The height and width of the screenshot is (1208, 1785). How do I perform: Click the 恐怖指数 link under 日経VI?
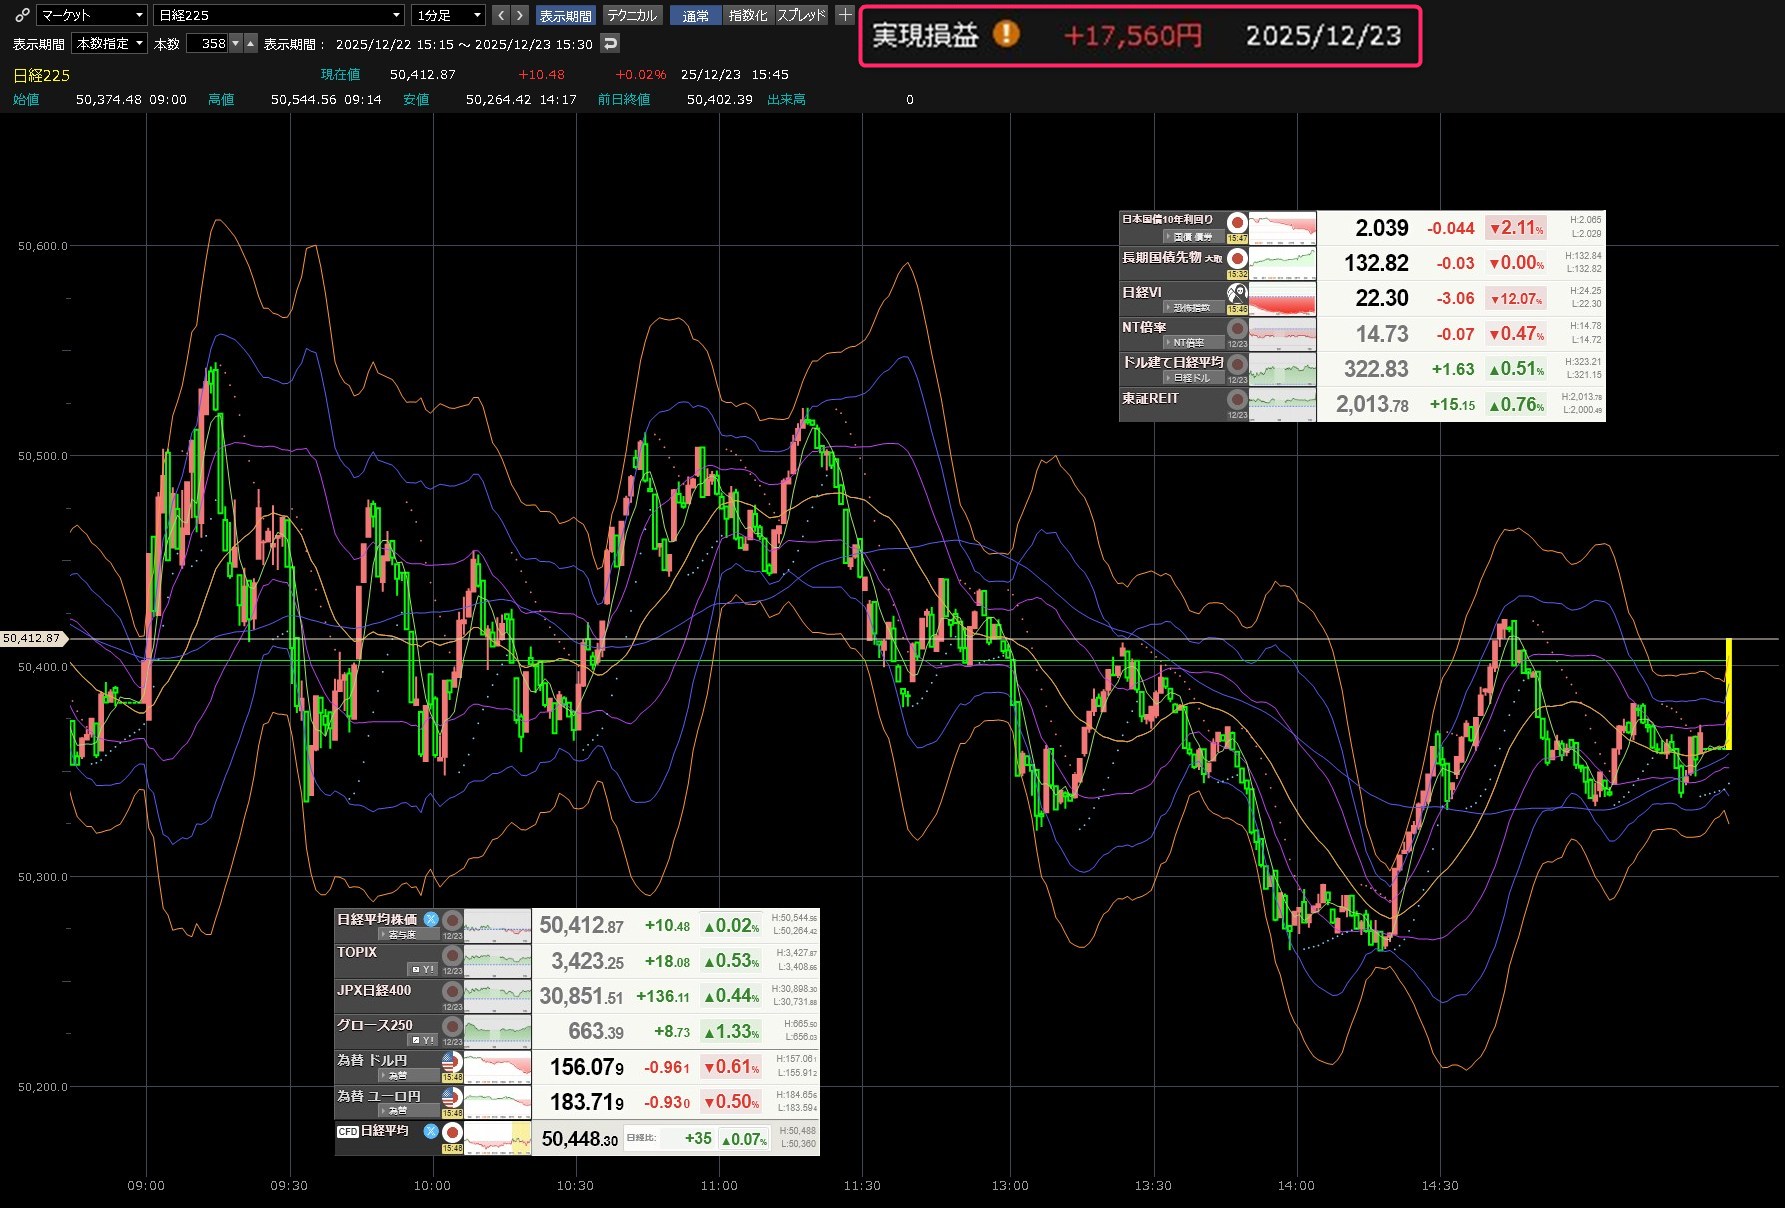[1191, 308]
